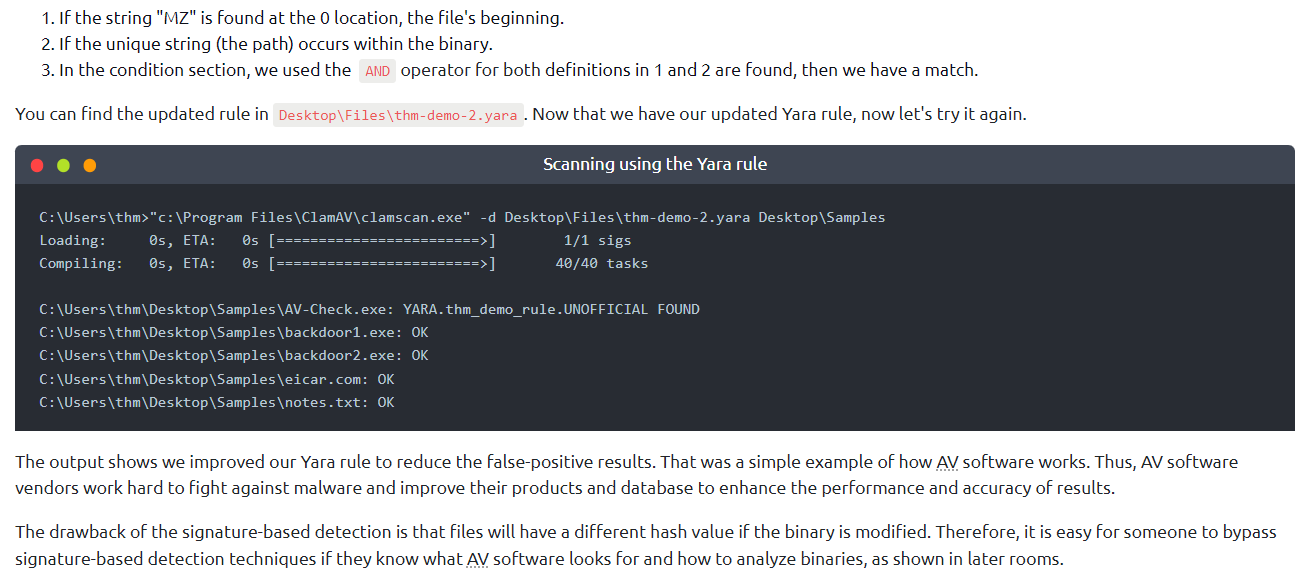Click the Loading progress bar
Viewport: 1306px width, 586px height.
383,240
